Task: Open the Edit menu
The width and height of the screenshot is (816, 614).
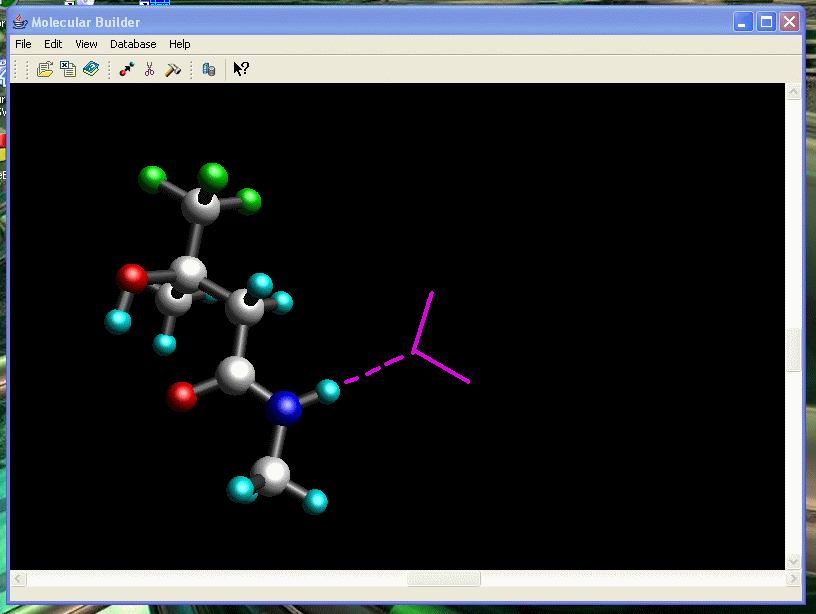Action: [x=53, y=44]
